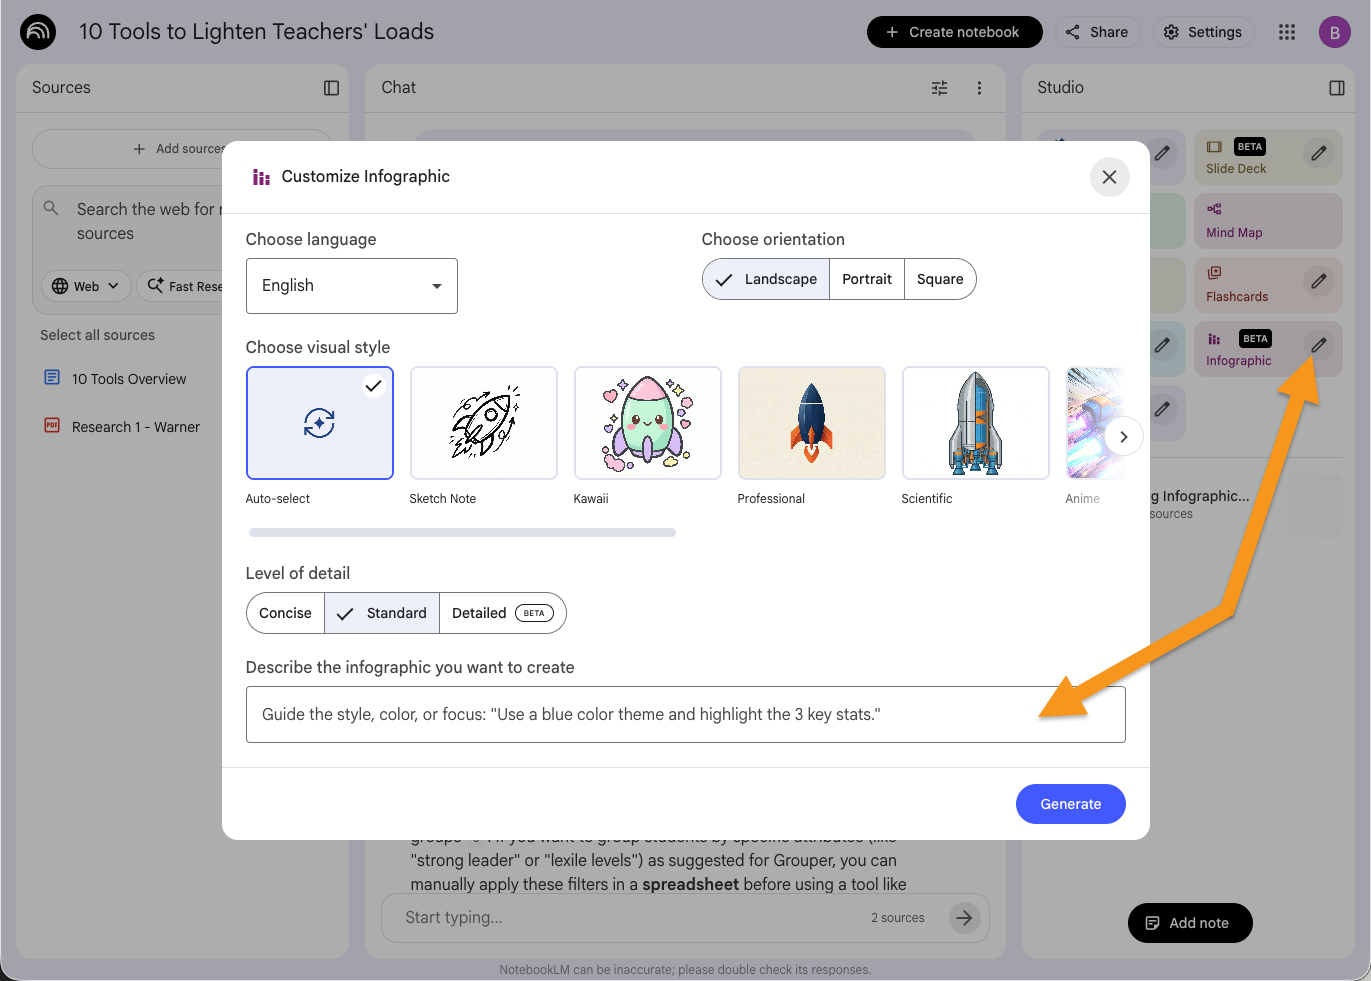Click the Generate button
The image size is (1371, 981).
[1070, 804]
